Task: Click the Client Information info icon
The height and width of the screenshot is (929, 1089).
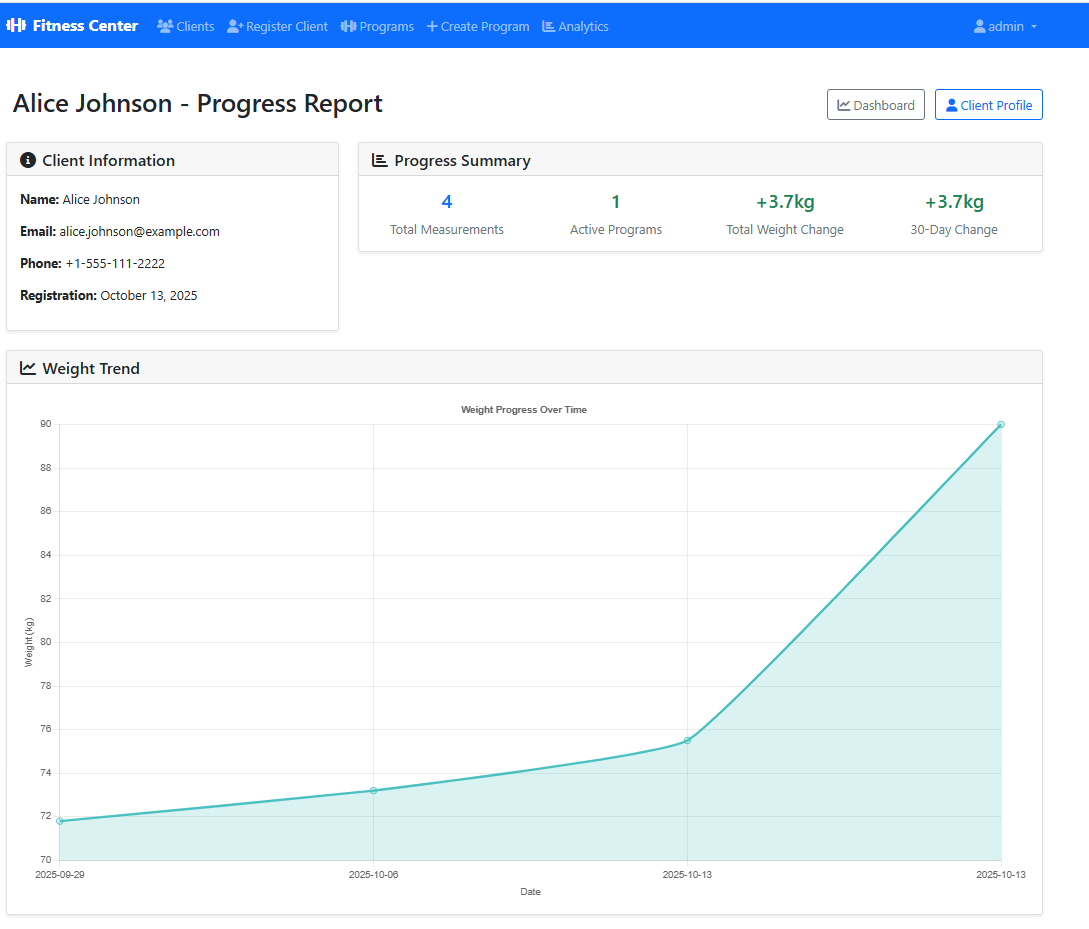Action: (x=28, y=160)
